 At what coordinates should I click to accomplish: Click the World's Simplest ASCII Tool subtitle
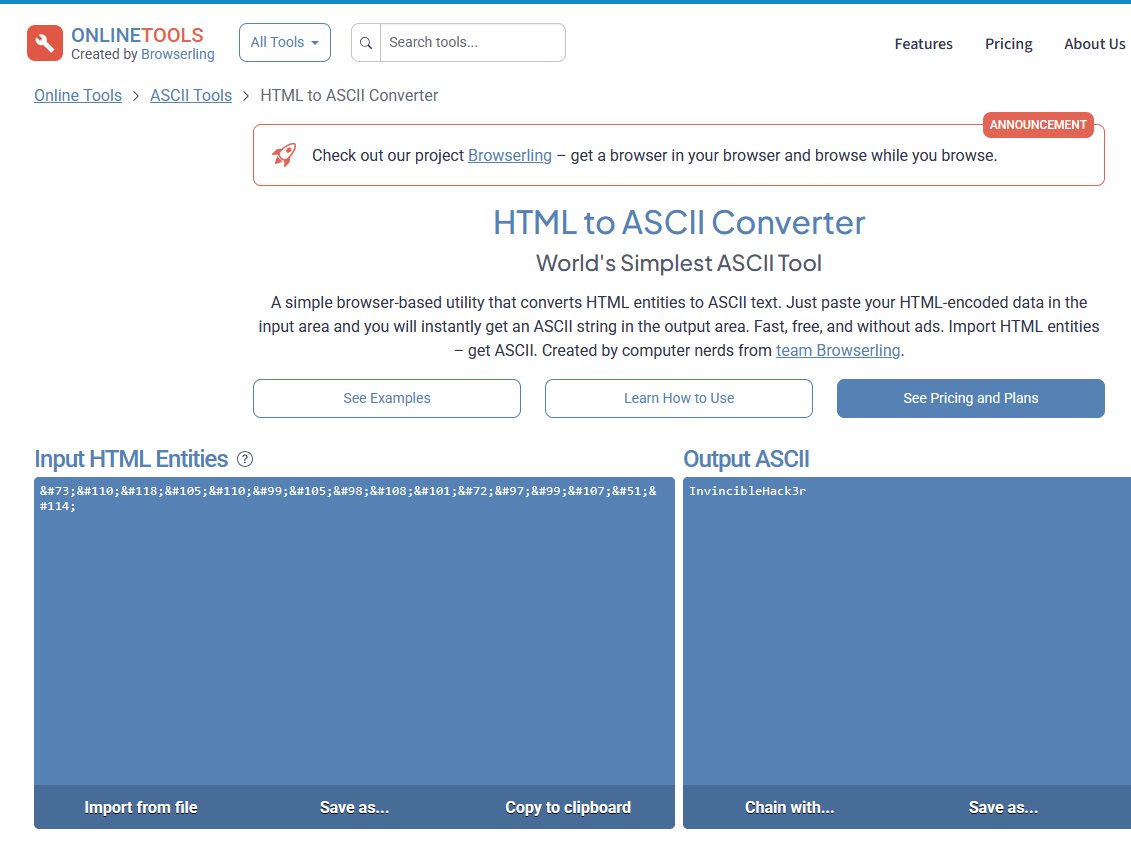pos(679,263)
